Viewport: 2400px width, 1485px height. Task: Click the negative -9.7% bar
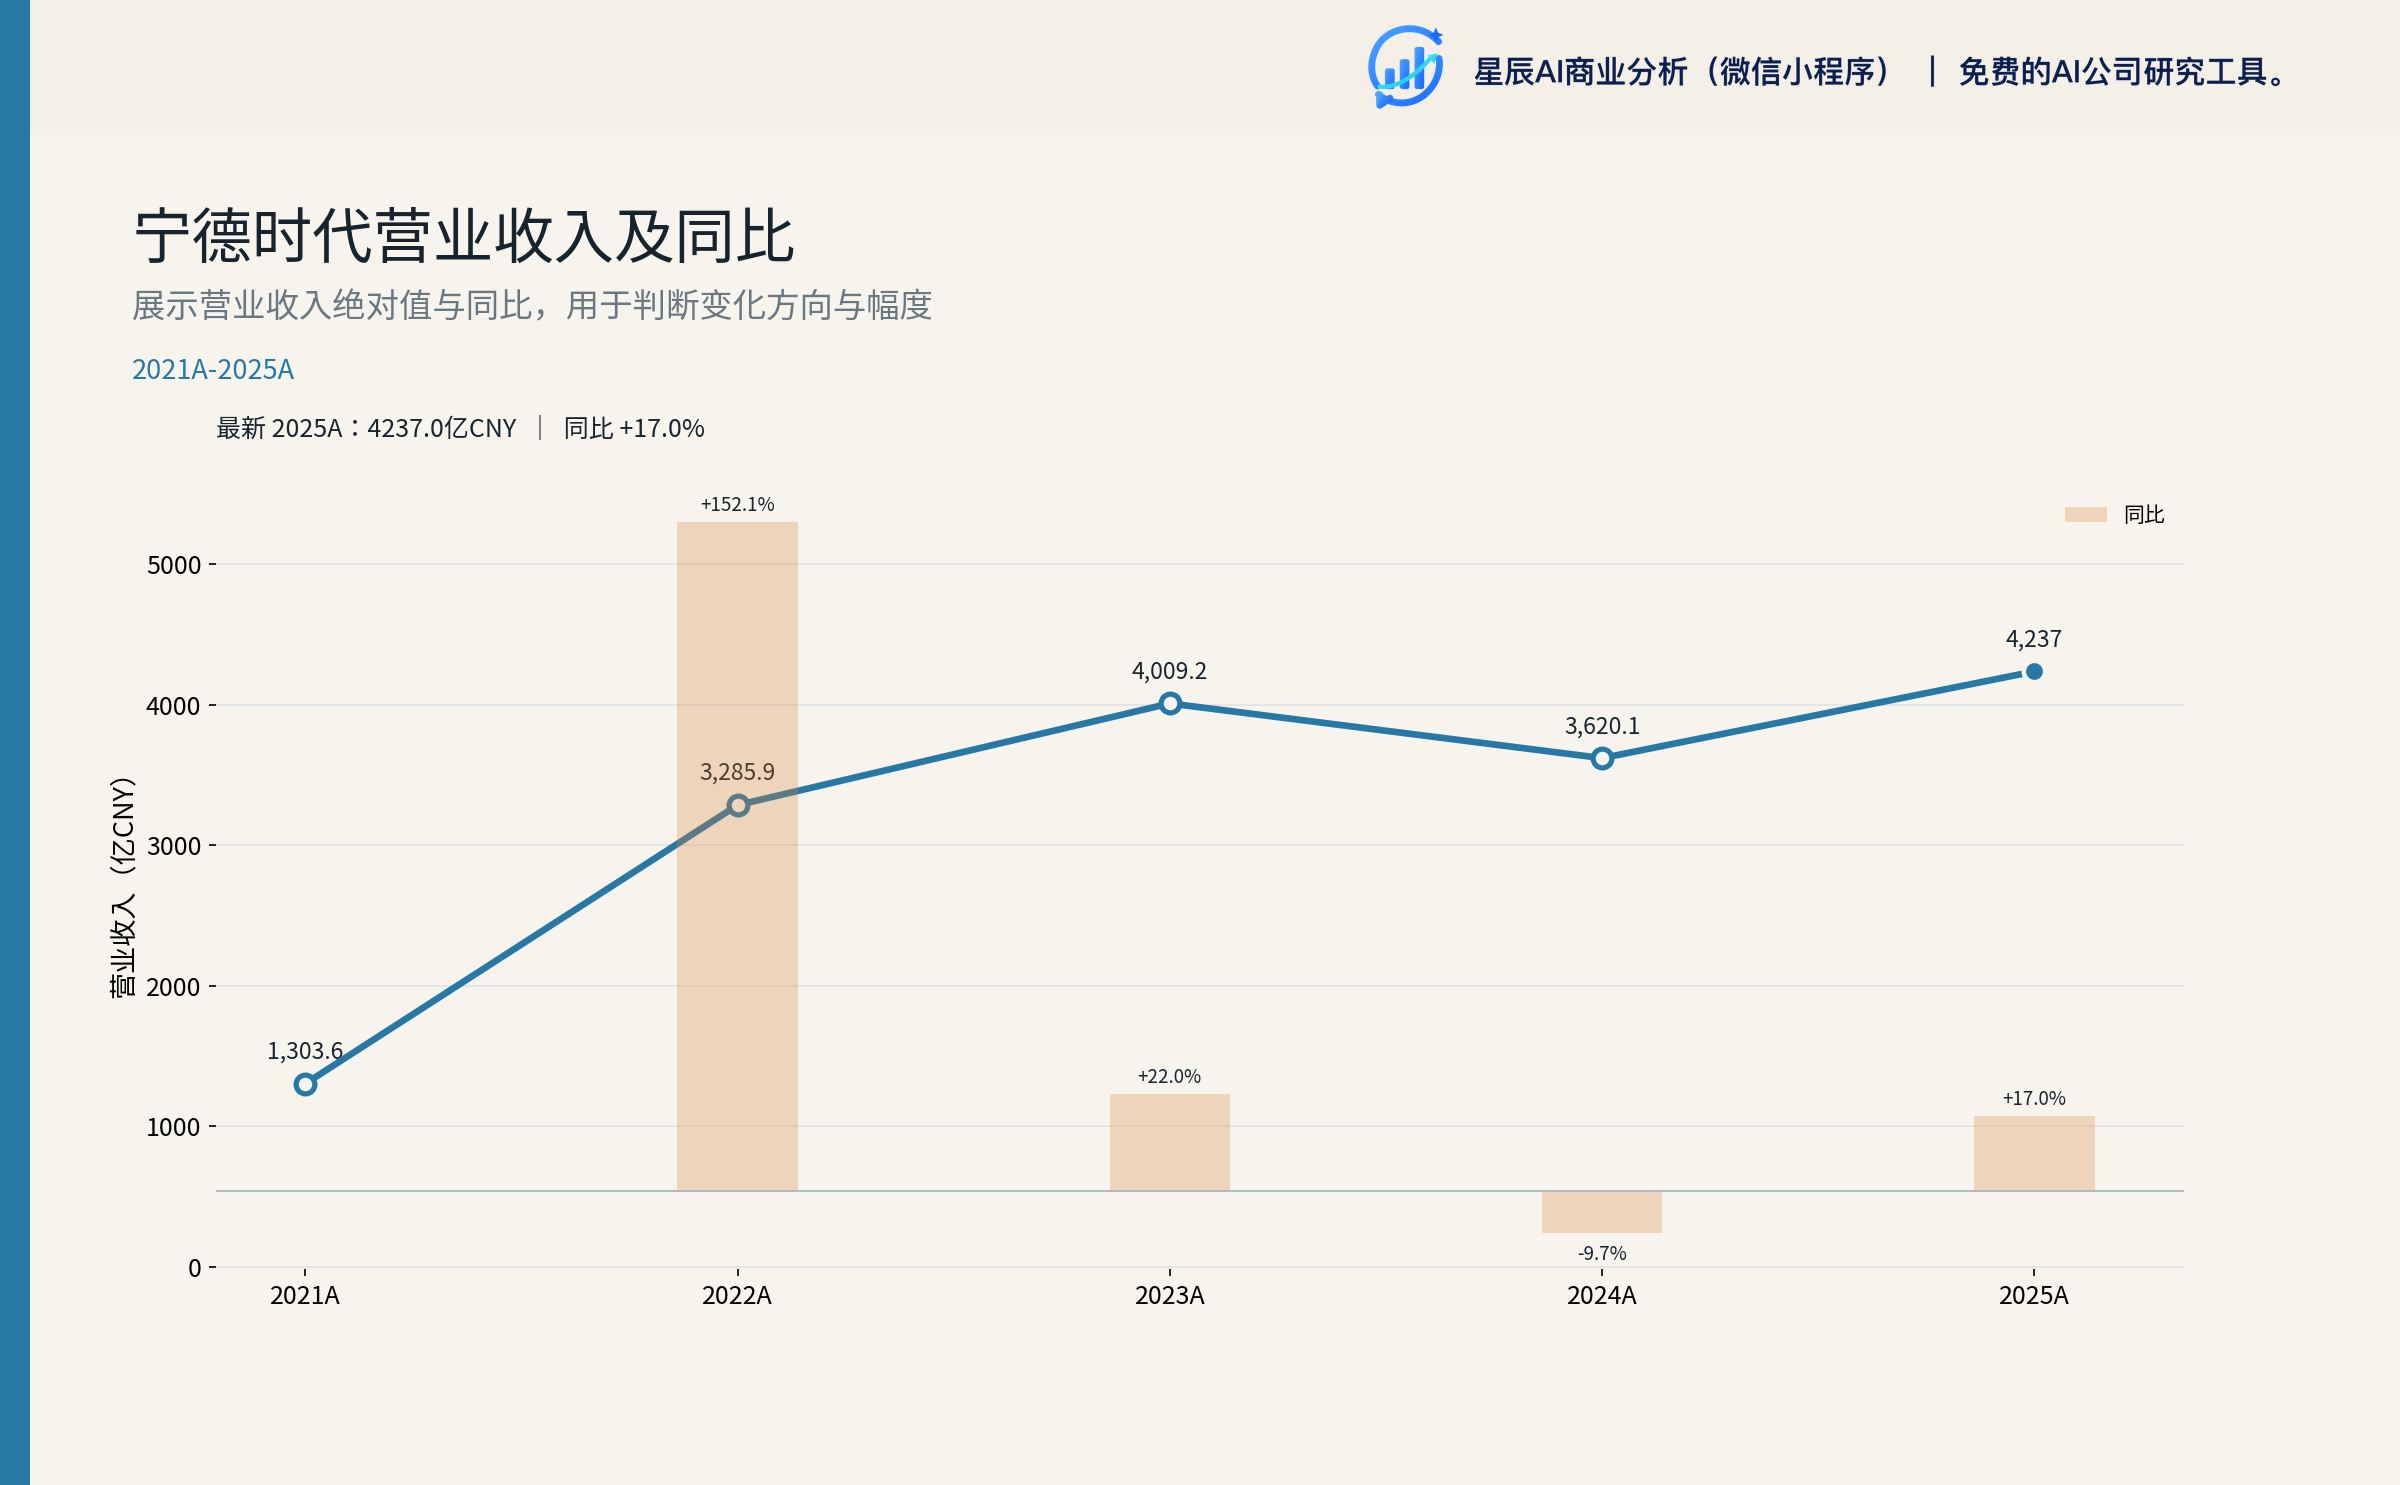pos(1602,1212)
